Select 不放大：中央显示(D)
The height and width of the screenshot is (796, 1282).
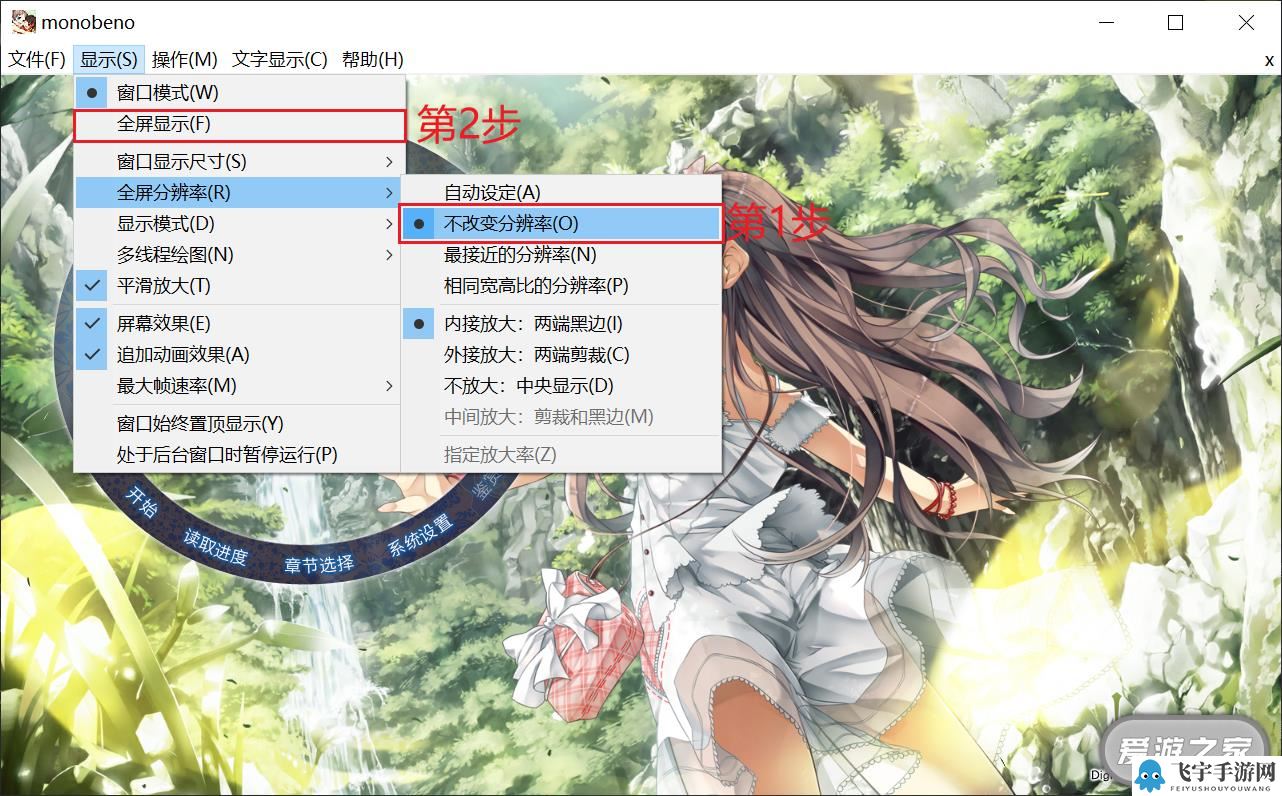[561, 385]
